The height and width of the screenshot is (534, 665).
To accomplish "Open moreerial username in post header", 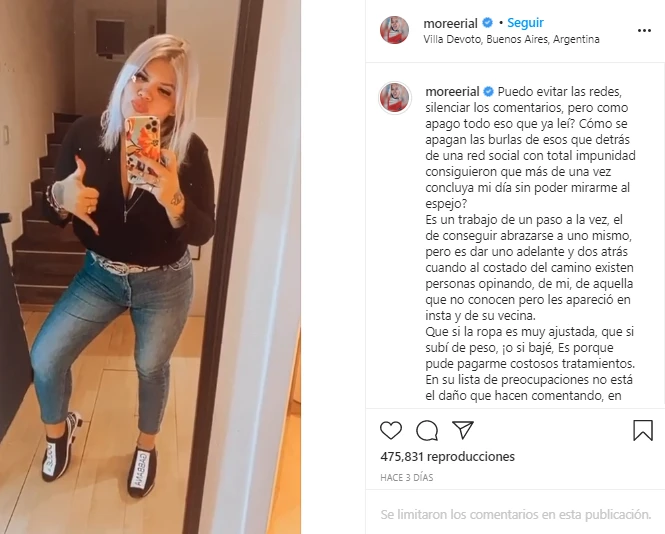I will (450, 23).
